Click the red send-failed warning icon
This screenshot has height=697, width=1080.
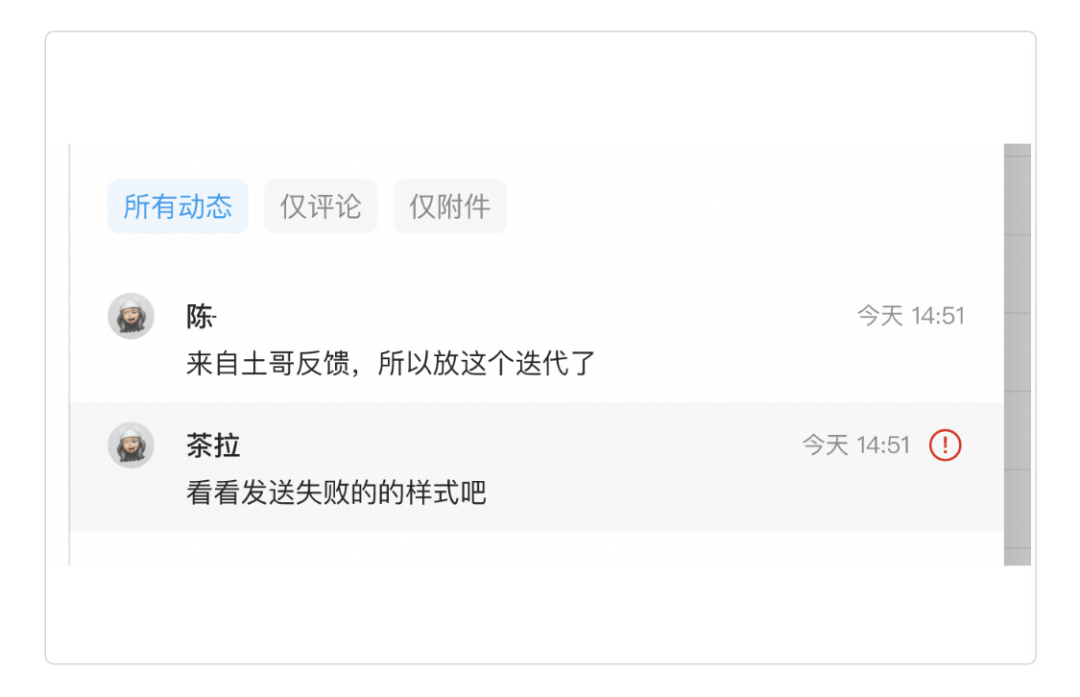pyautogui.click(x=945, y=445)
